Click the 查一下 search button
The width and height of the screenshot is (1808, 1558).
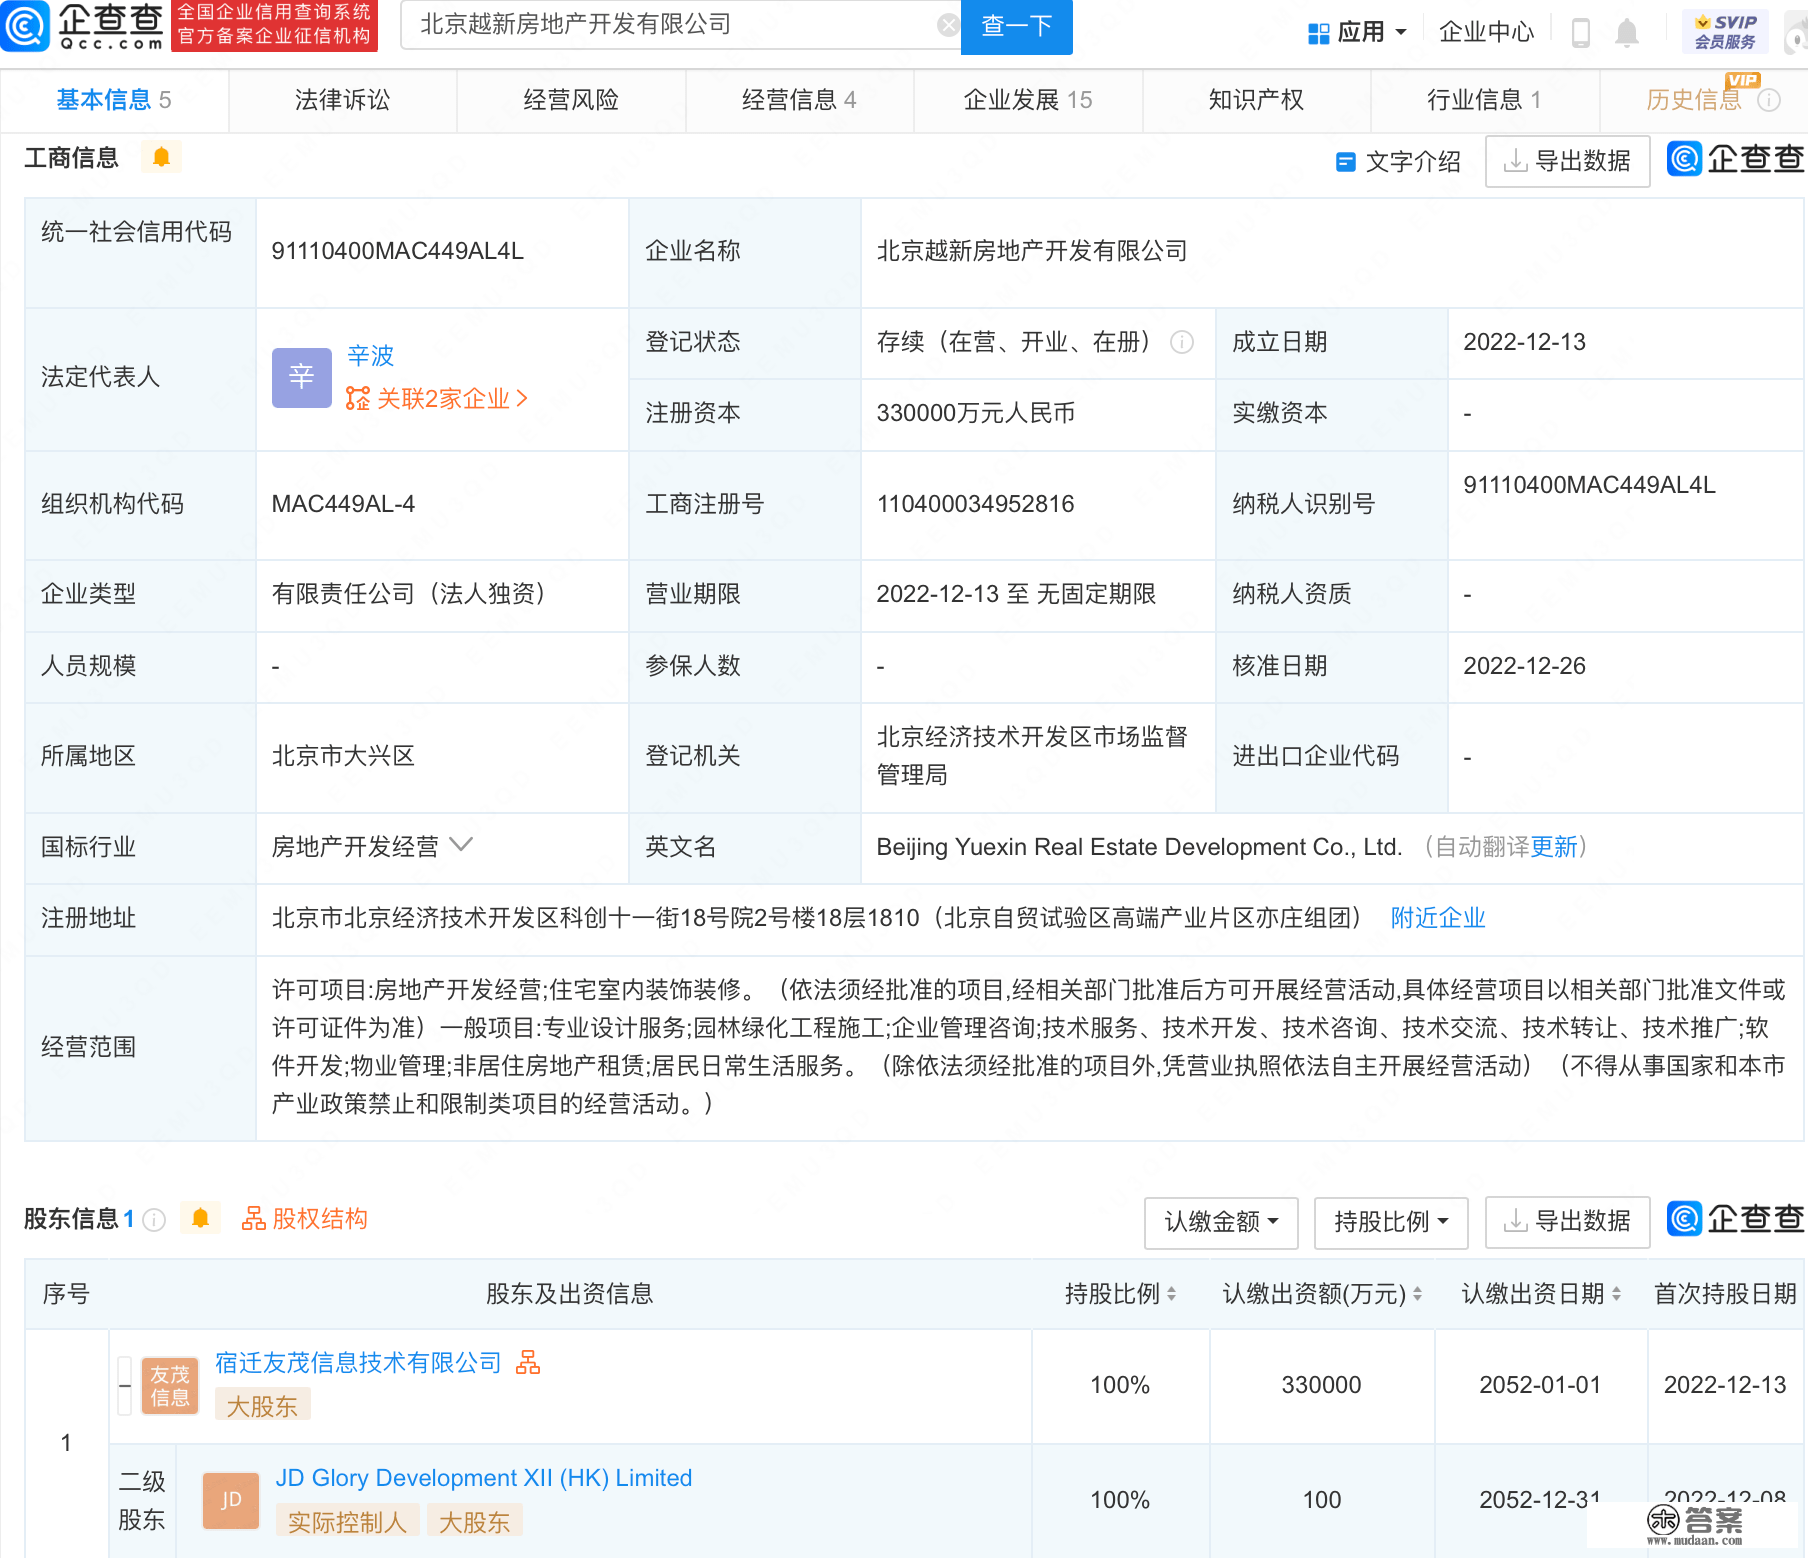click(1016, 26)
